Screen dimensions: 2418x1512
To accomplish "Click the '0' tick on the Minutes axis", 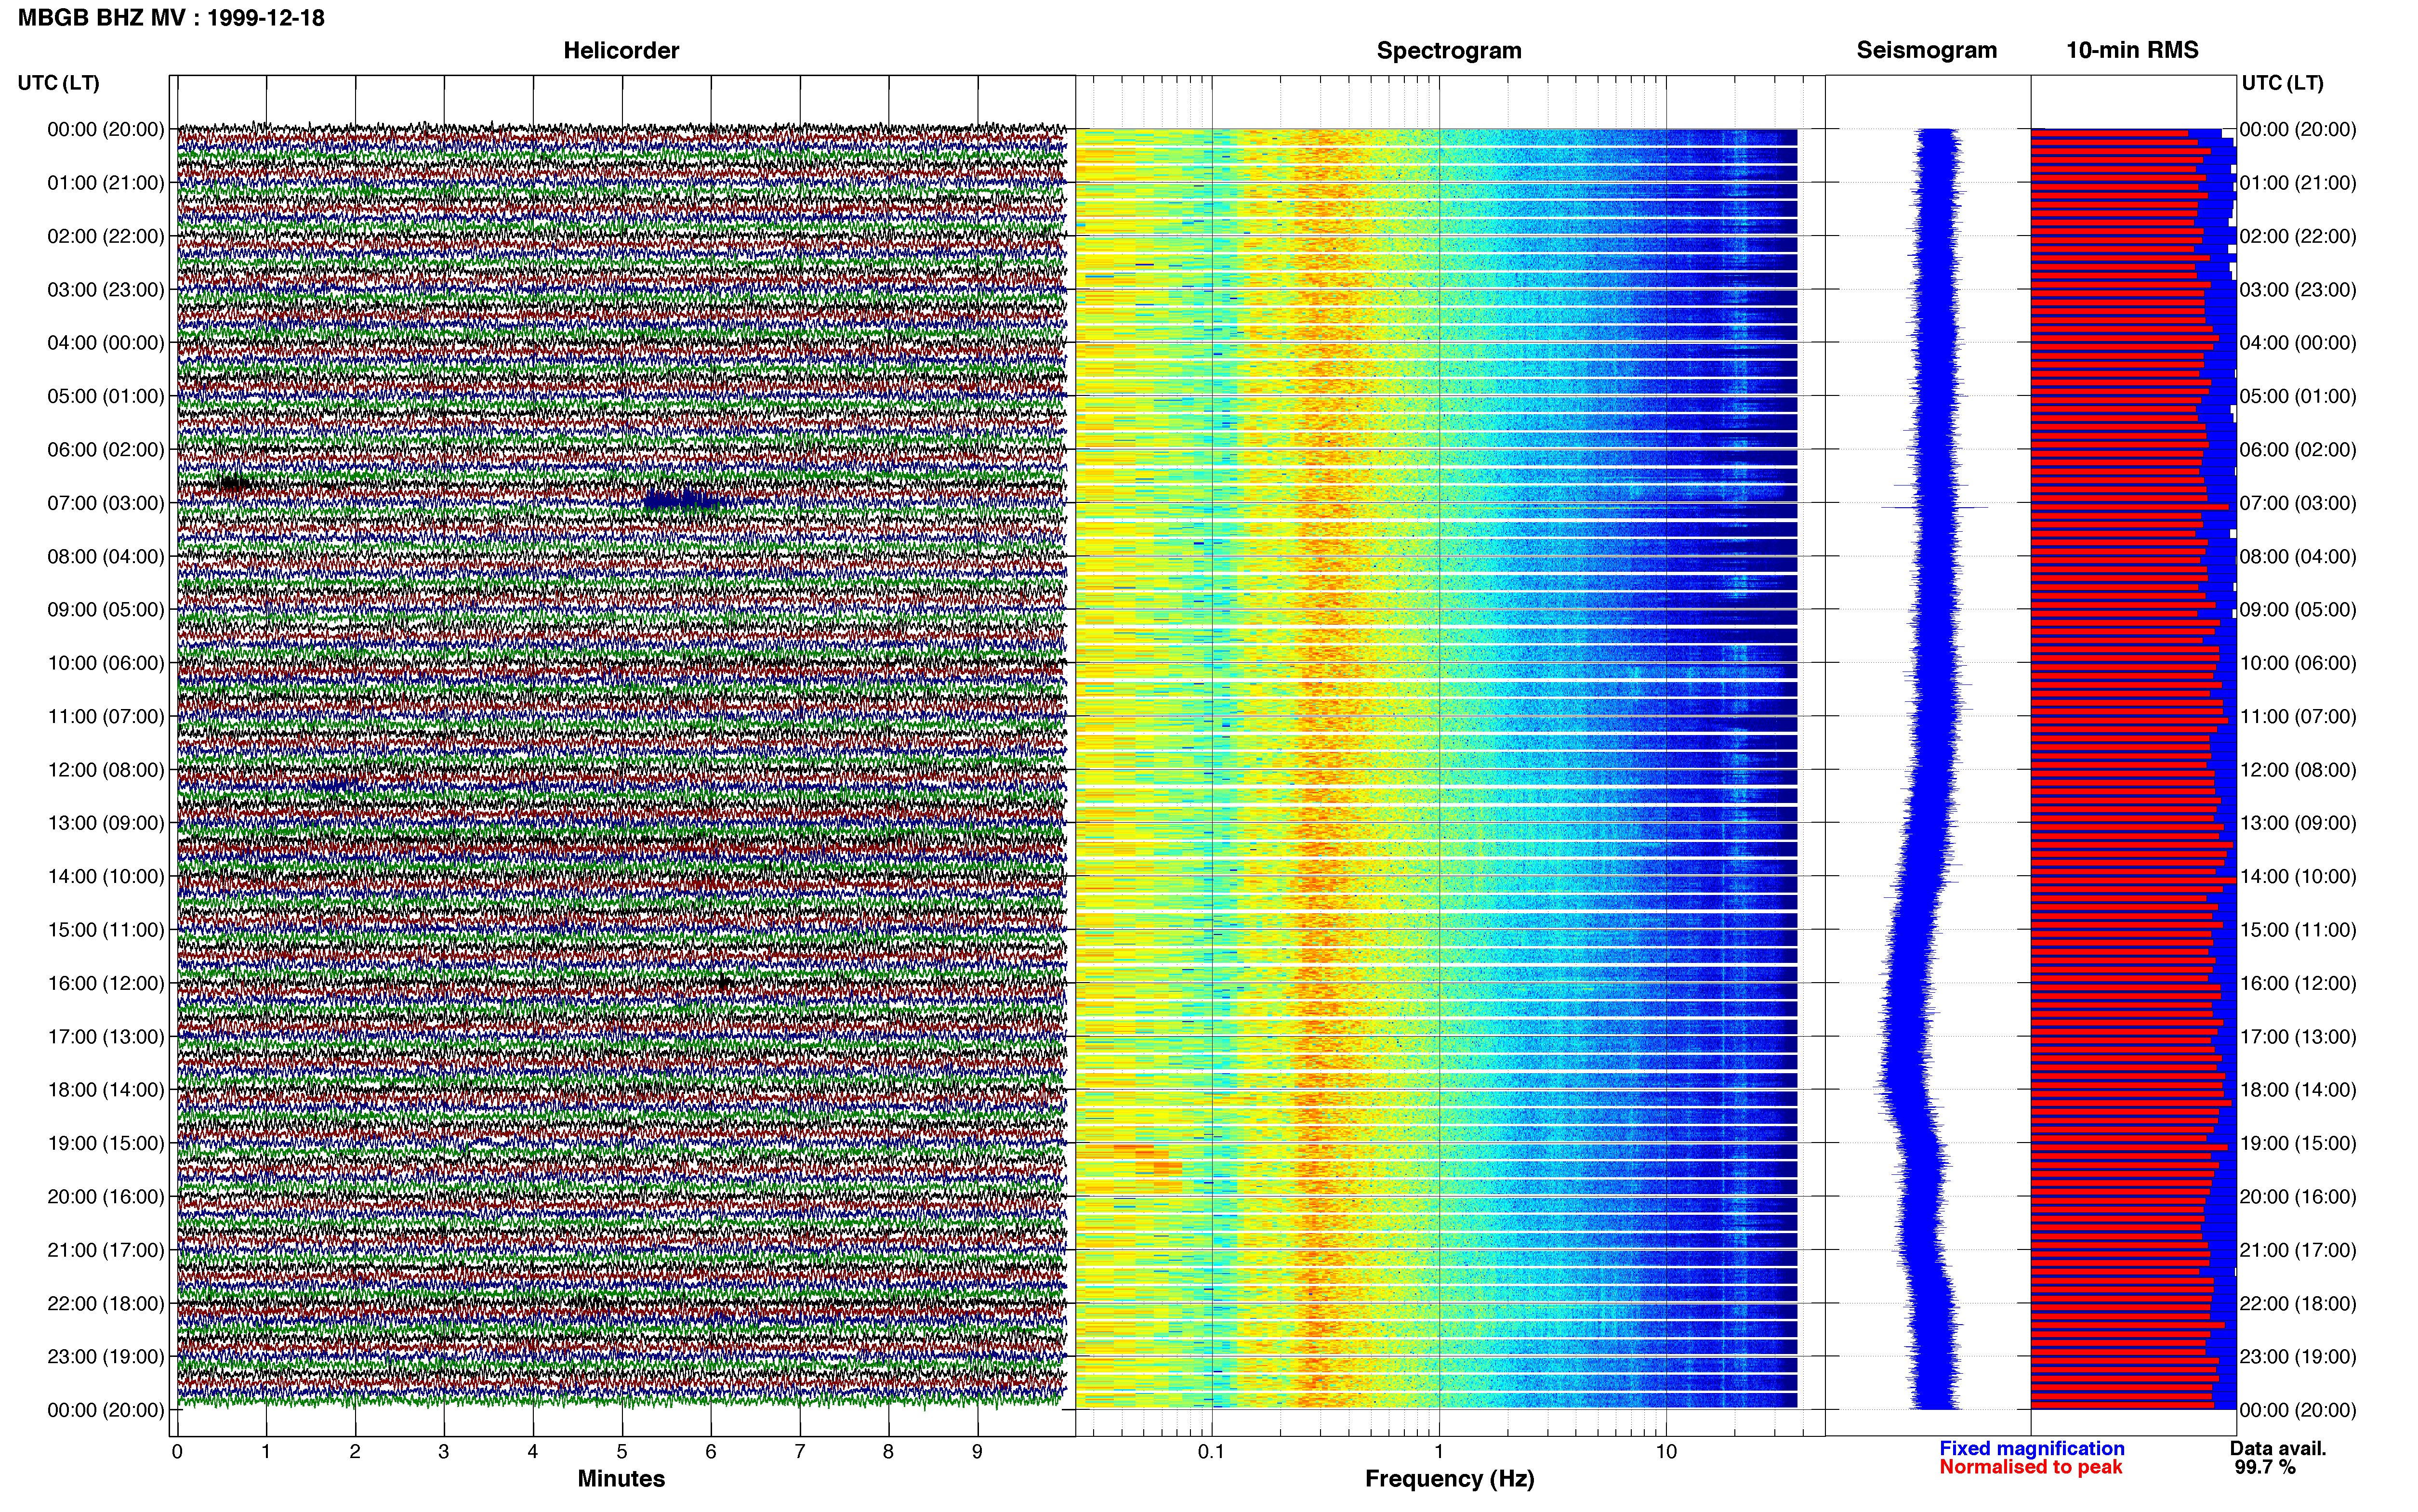I will coord(177,1452).
